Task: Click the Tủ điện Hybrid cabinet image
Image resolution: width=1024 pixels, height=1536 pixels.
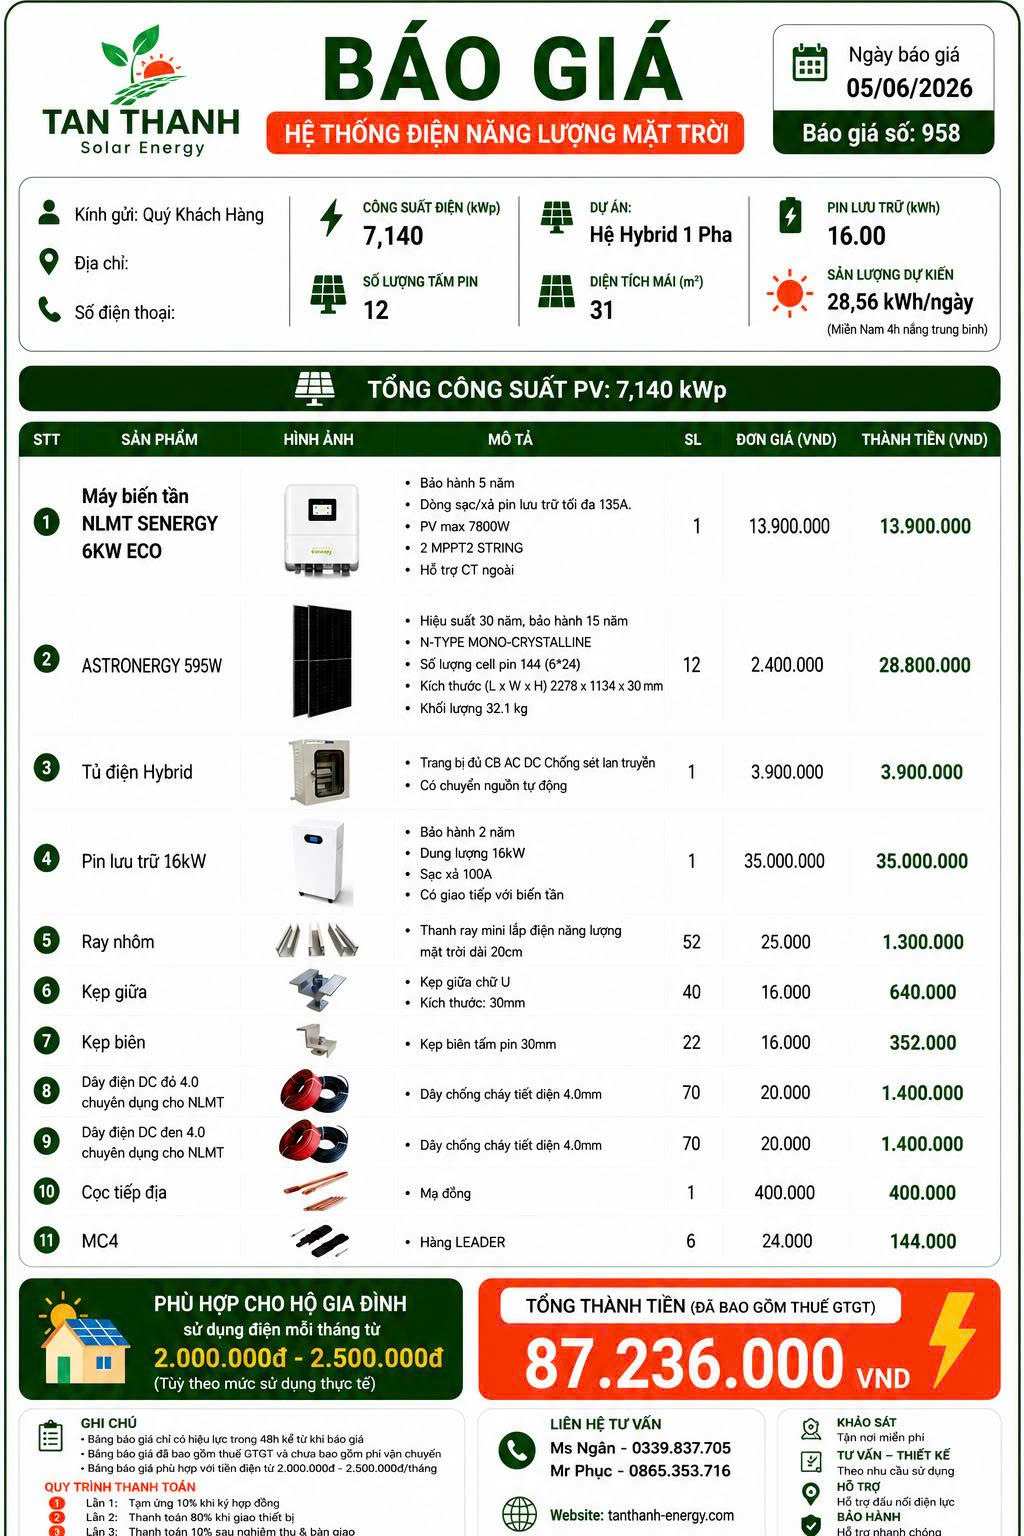Action: tap(320, 771)
